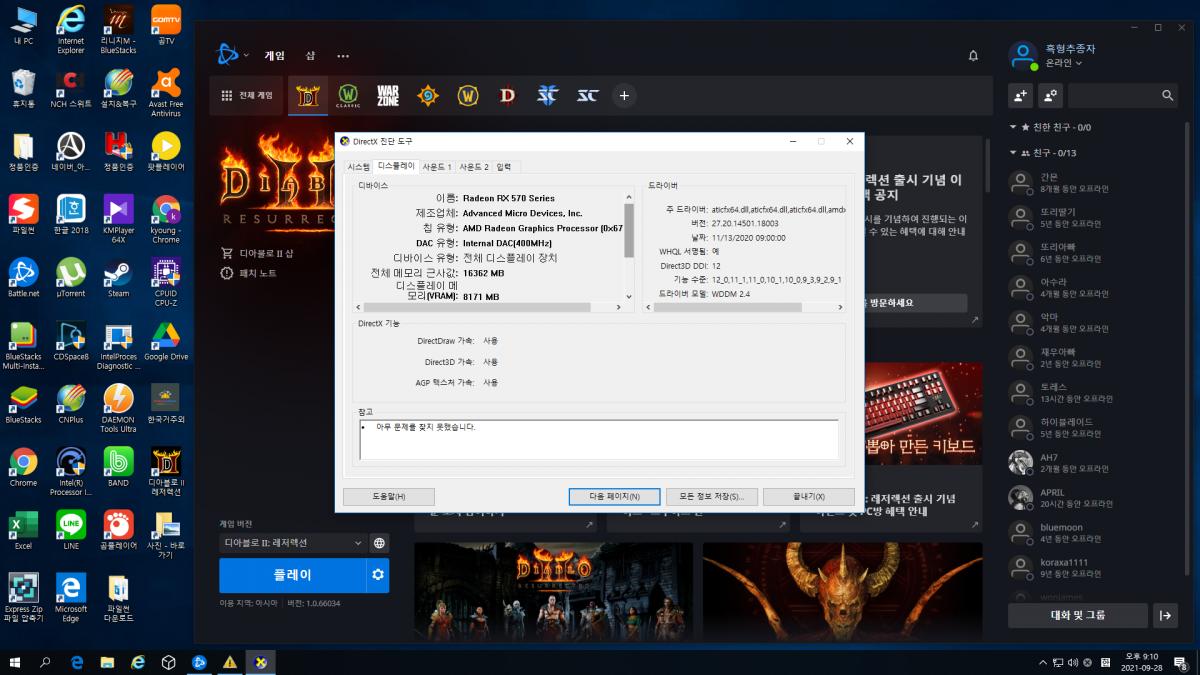Screen dimensions: 1200x675
Task: Open the World of Warcraft game page
Action: (x=468, y=95)
